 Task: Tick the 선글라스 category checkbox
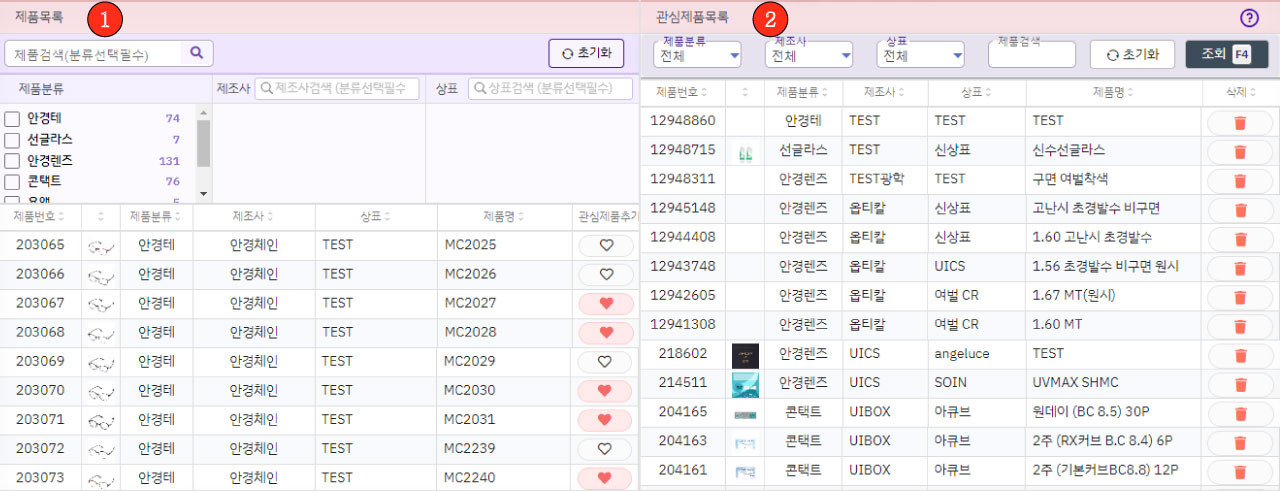[13, 140]
